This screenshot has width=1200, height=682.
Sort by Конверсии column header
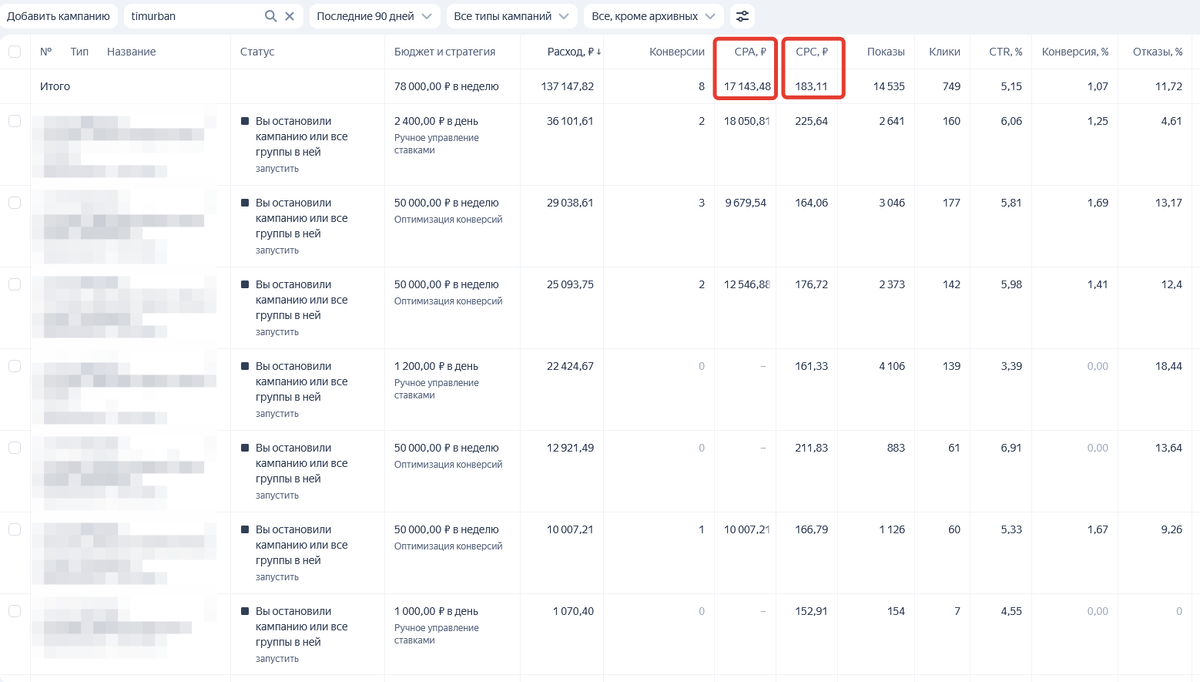(x=676, y=52)
